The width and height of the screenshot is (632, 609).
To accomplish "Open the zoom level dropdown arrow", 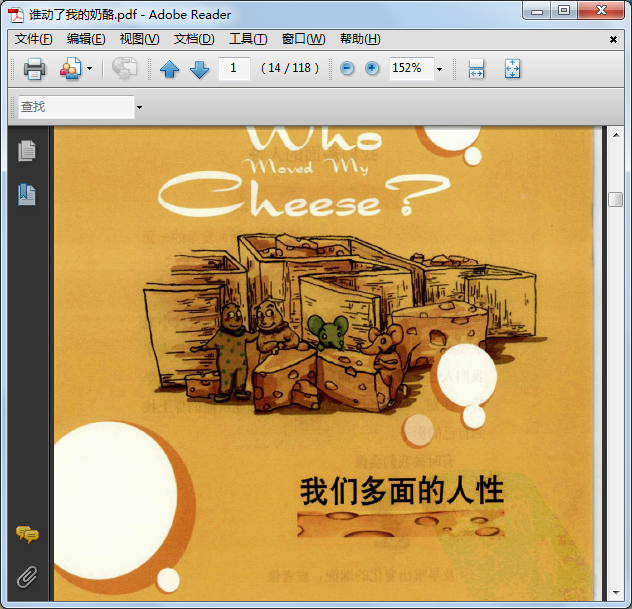I will coord(439,69).
